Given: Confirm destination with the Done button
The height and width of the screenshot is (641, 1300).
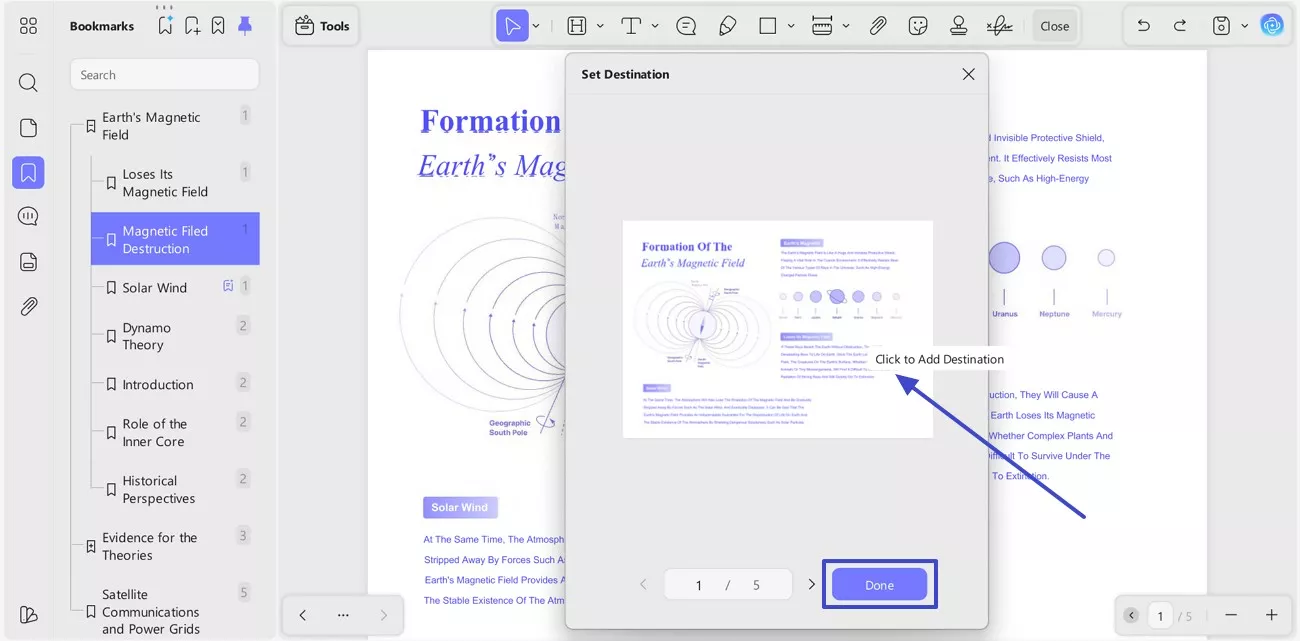Looking at the screenshot, I should tap(879, 584).
